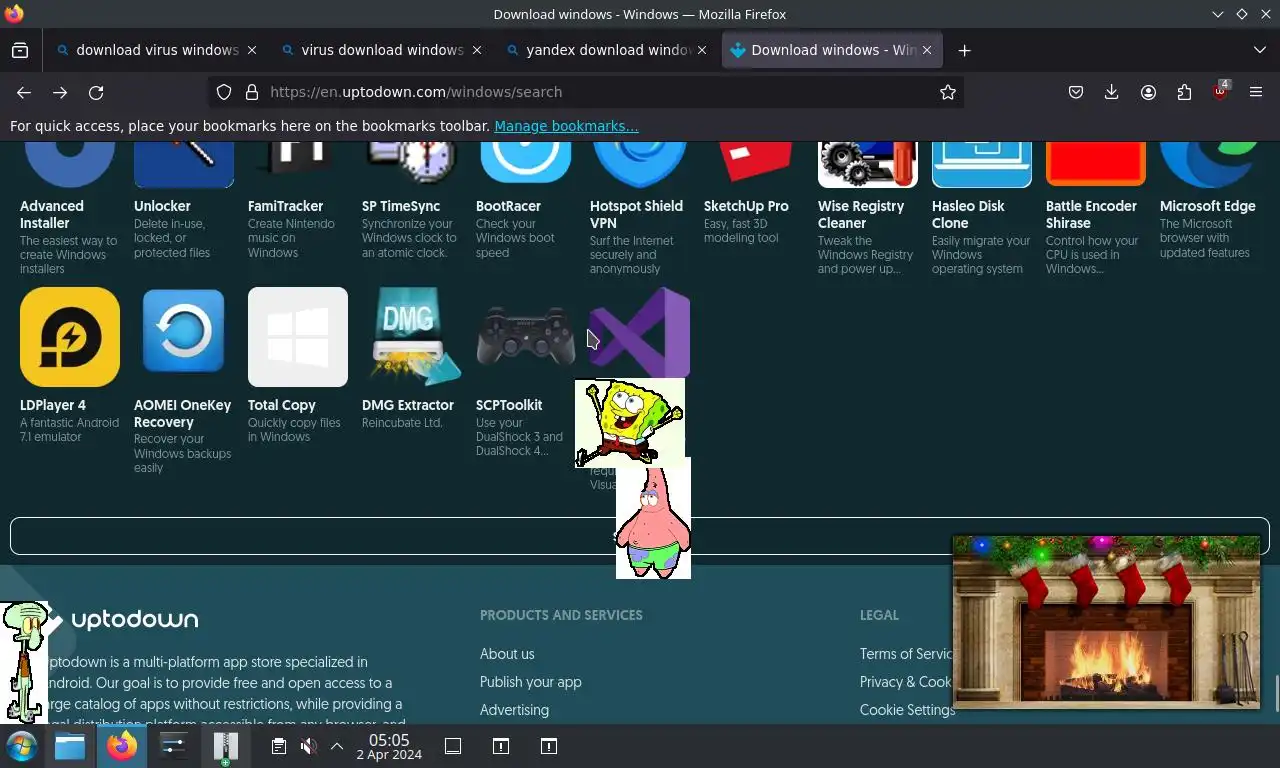The image size is (1280, 768).
Task: Close the 'download virus windows' tab
Action: coord(252,50)
